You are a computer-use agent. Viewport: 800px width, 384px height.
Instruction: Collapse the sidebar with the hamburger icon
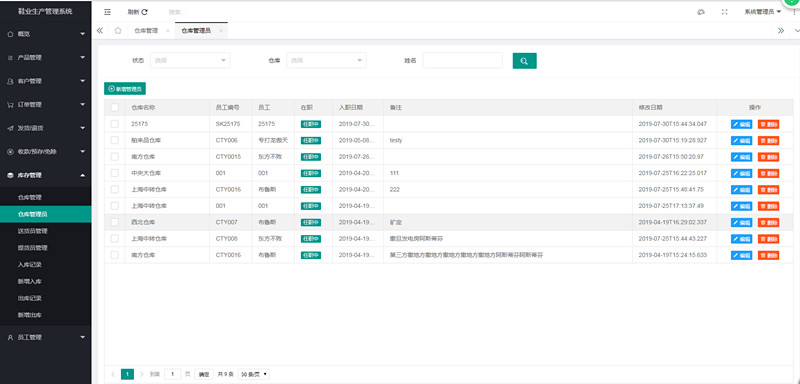pyautogui.click(x=107, y=12)
